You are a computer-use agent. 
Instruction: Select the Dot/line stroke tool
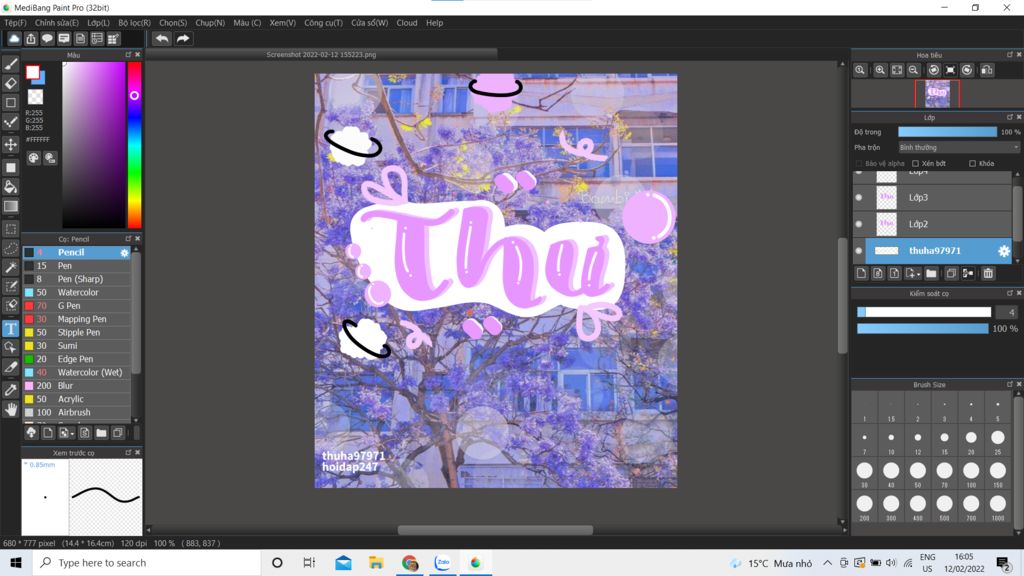point(10,122)
